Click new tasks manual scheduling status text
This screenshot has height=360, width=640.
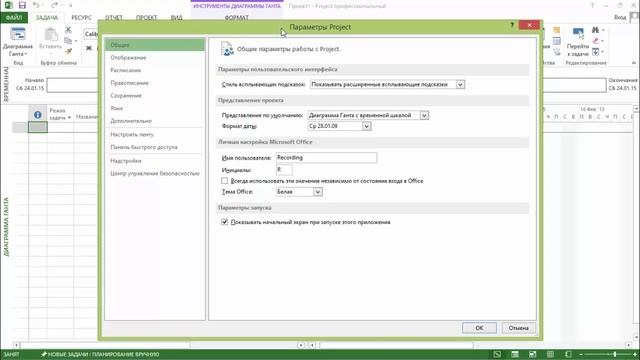(104, 354)
